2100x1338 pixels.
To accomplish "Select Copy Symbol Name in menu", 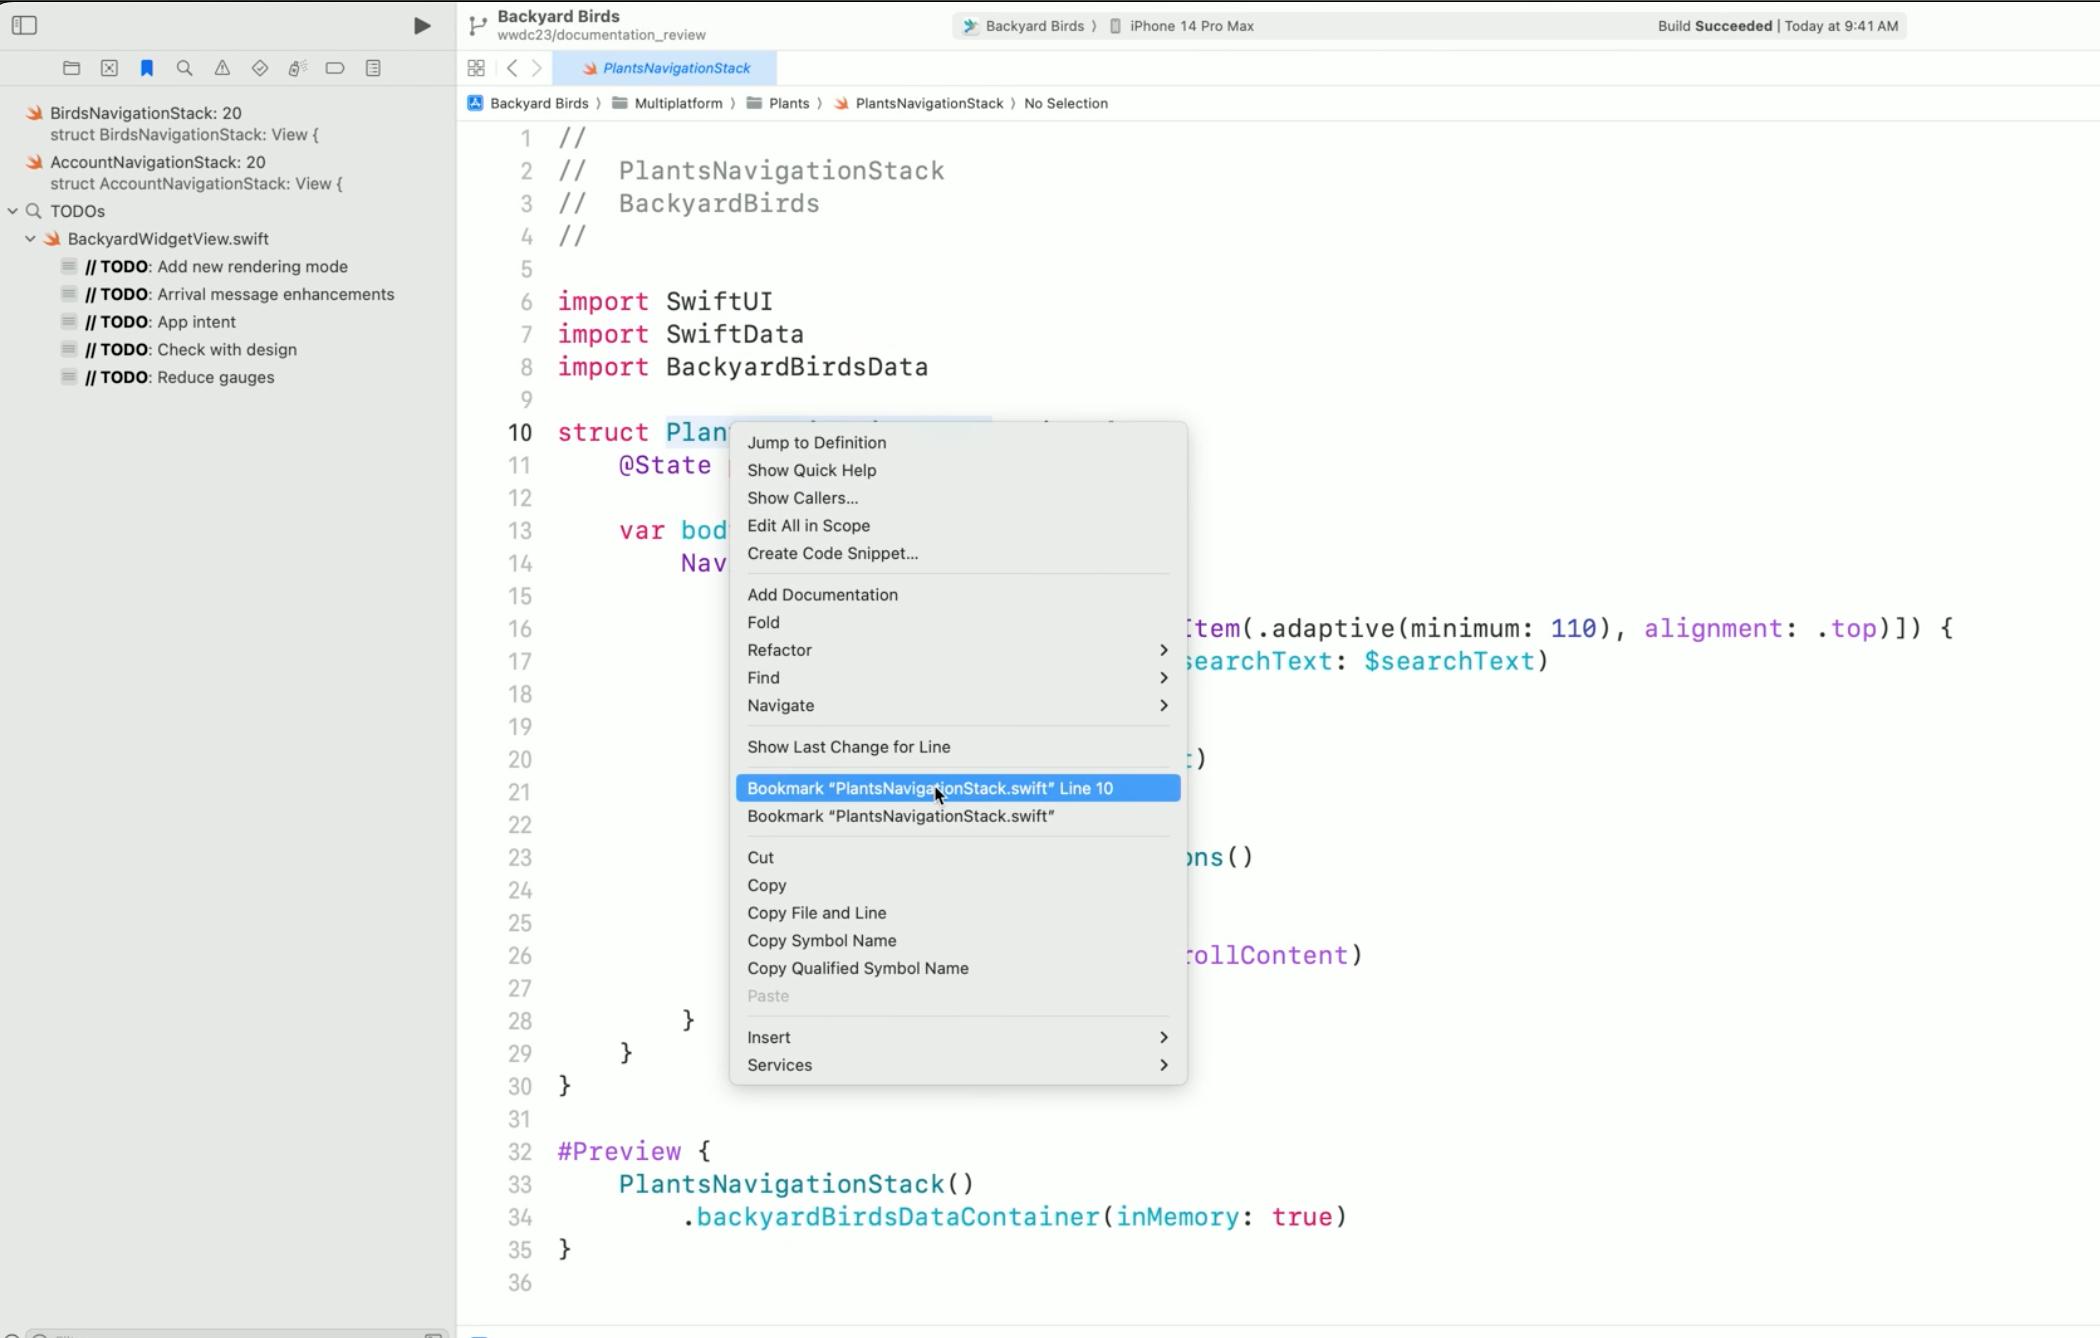I will 821,940.
